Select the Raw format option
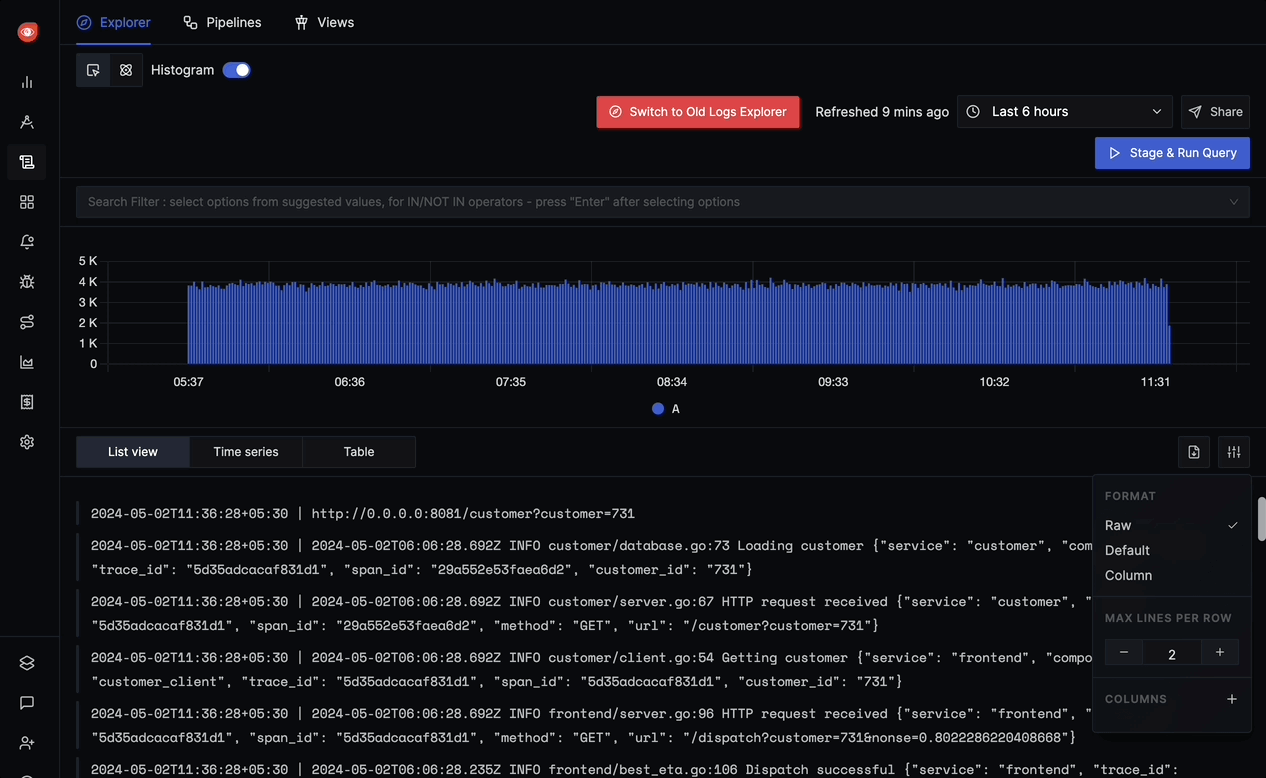This screenshot has height=778, width=1266. (x=1171, y=525)
